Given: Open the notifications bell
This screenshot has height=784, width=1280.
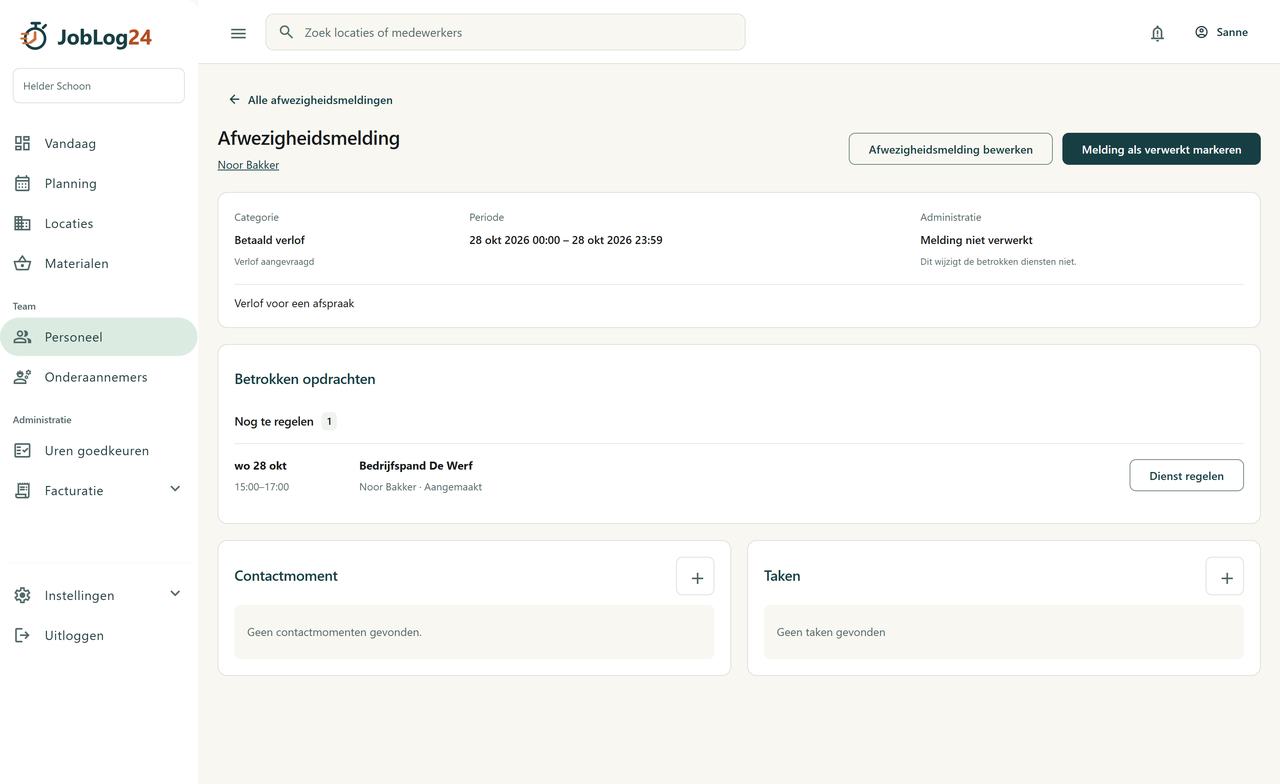Looking at the screenshot, I should [1157, 33].
